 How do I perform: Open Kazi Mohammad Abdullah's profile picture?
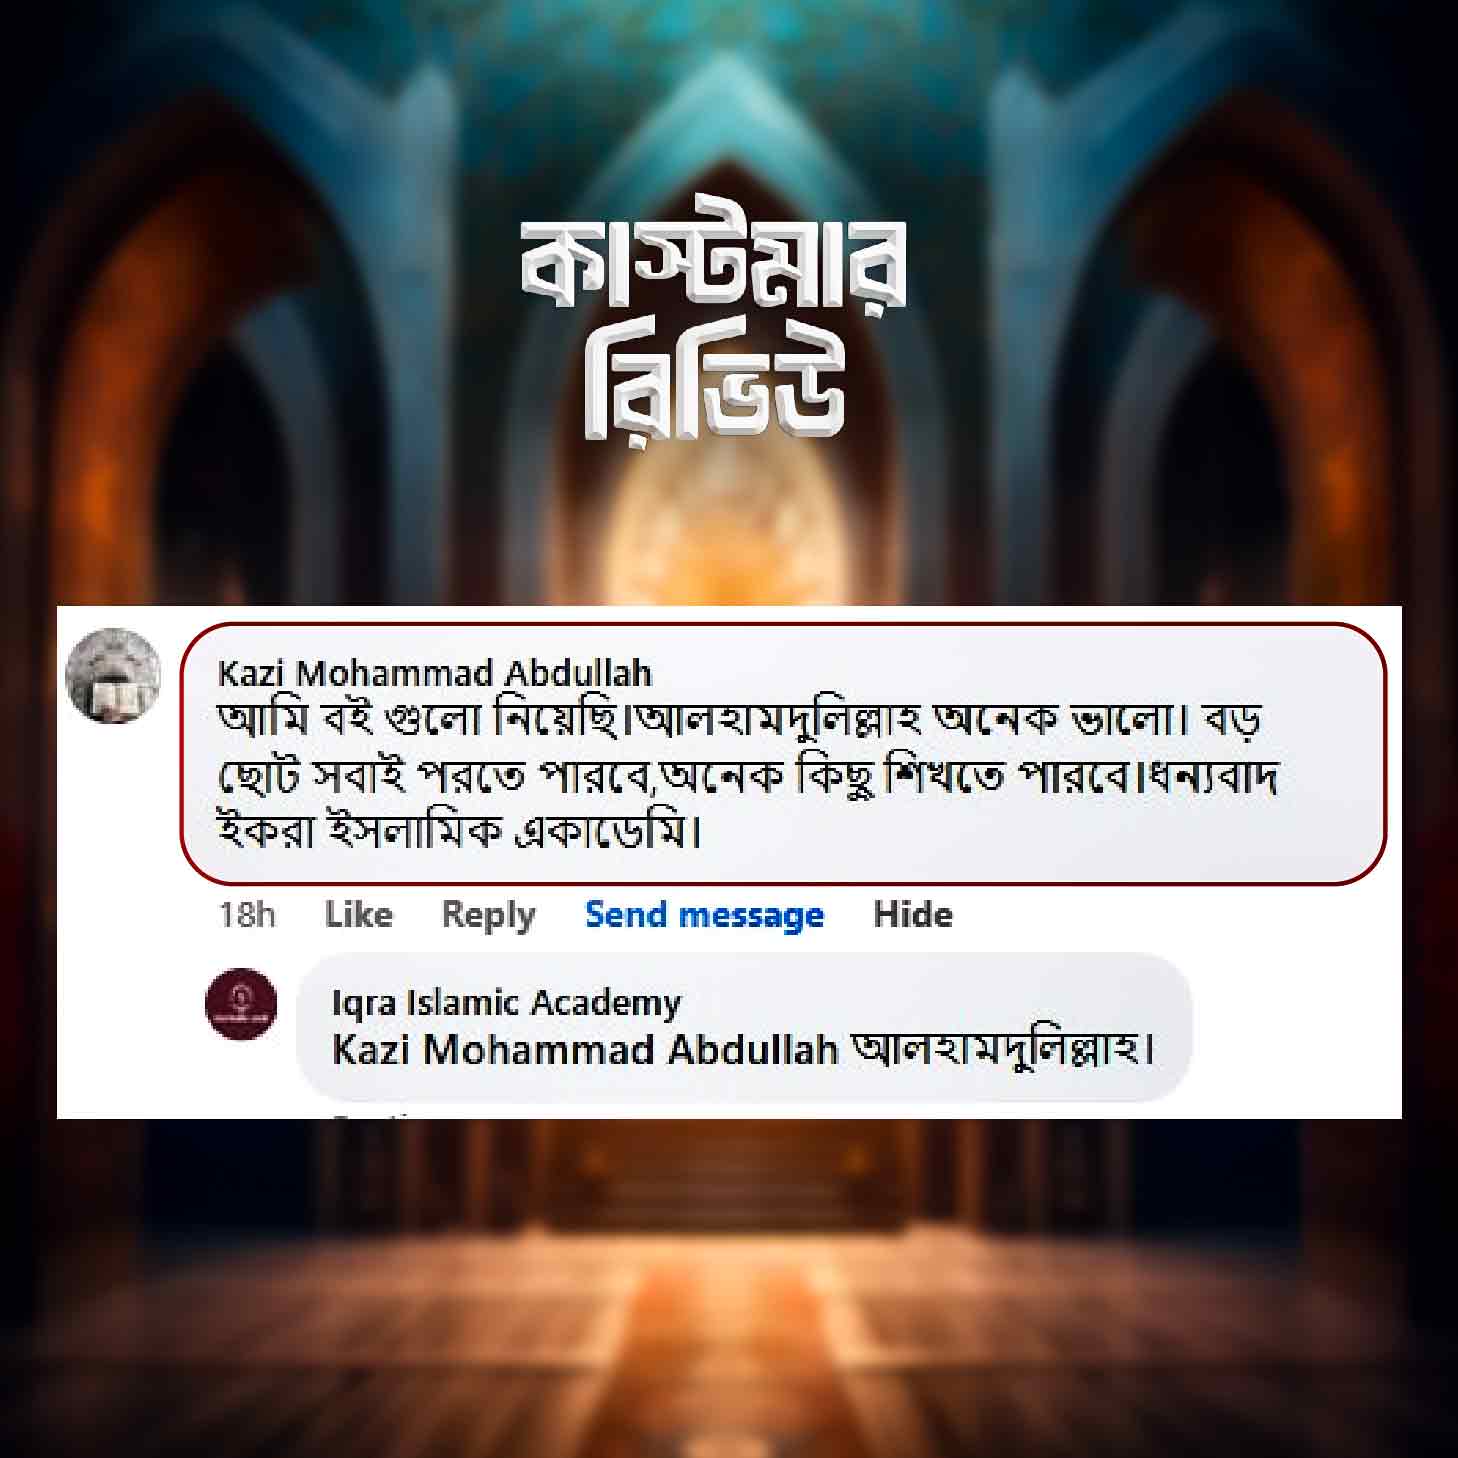[113, 675]
